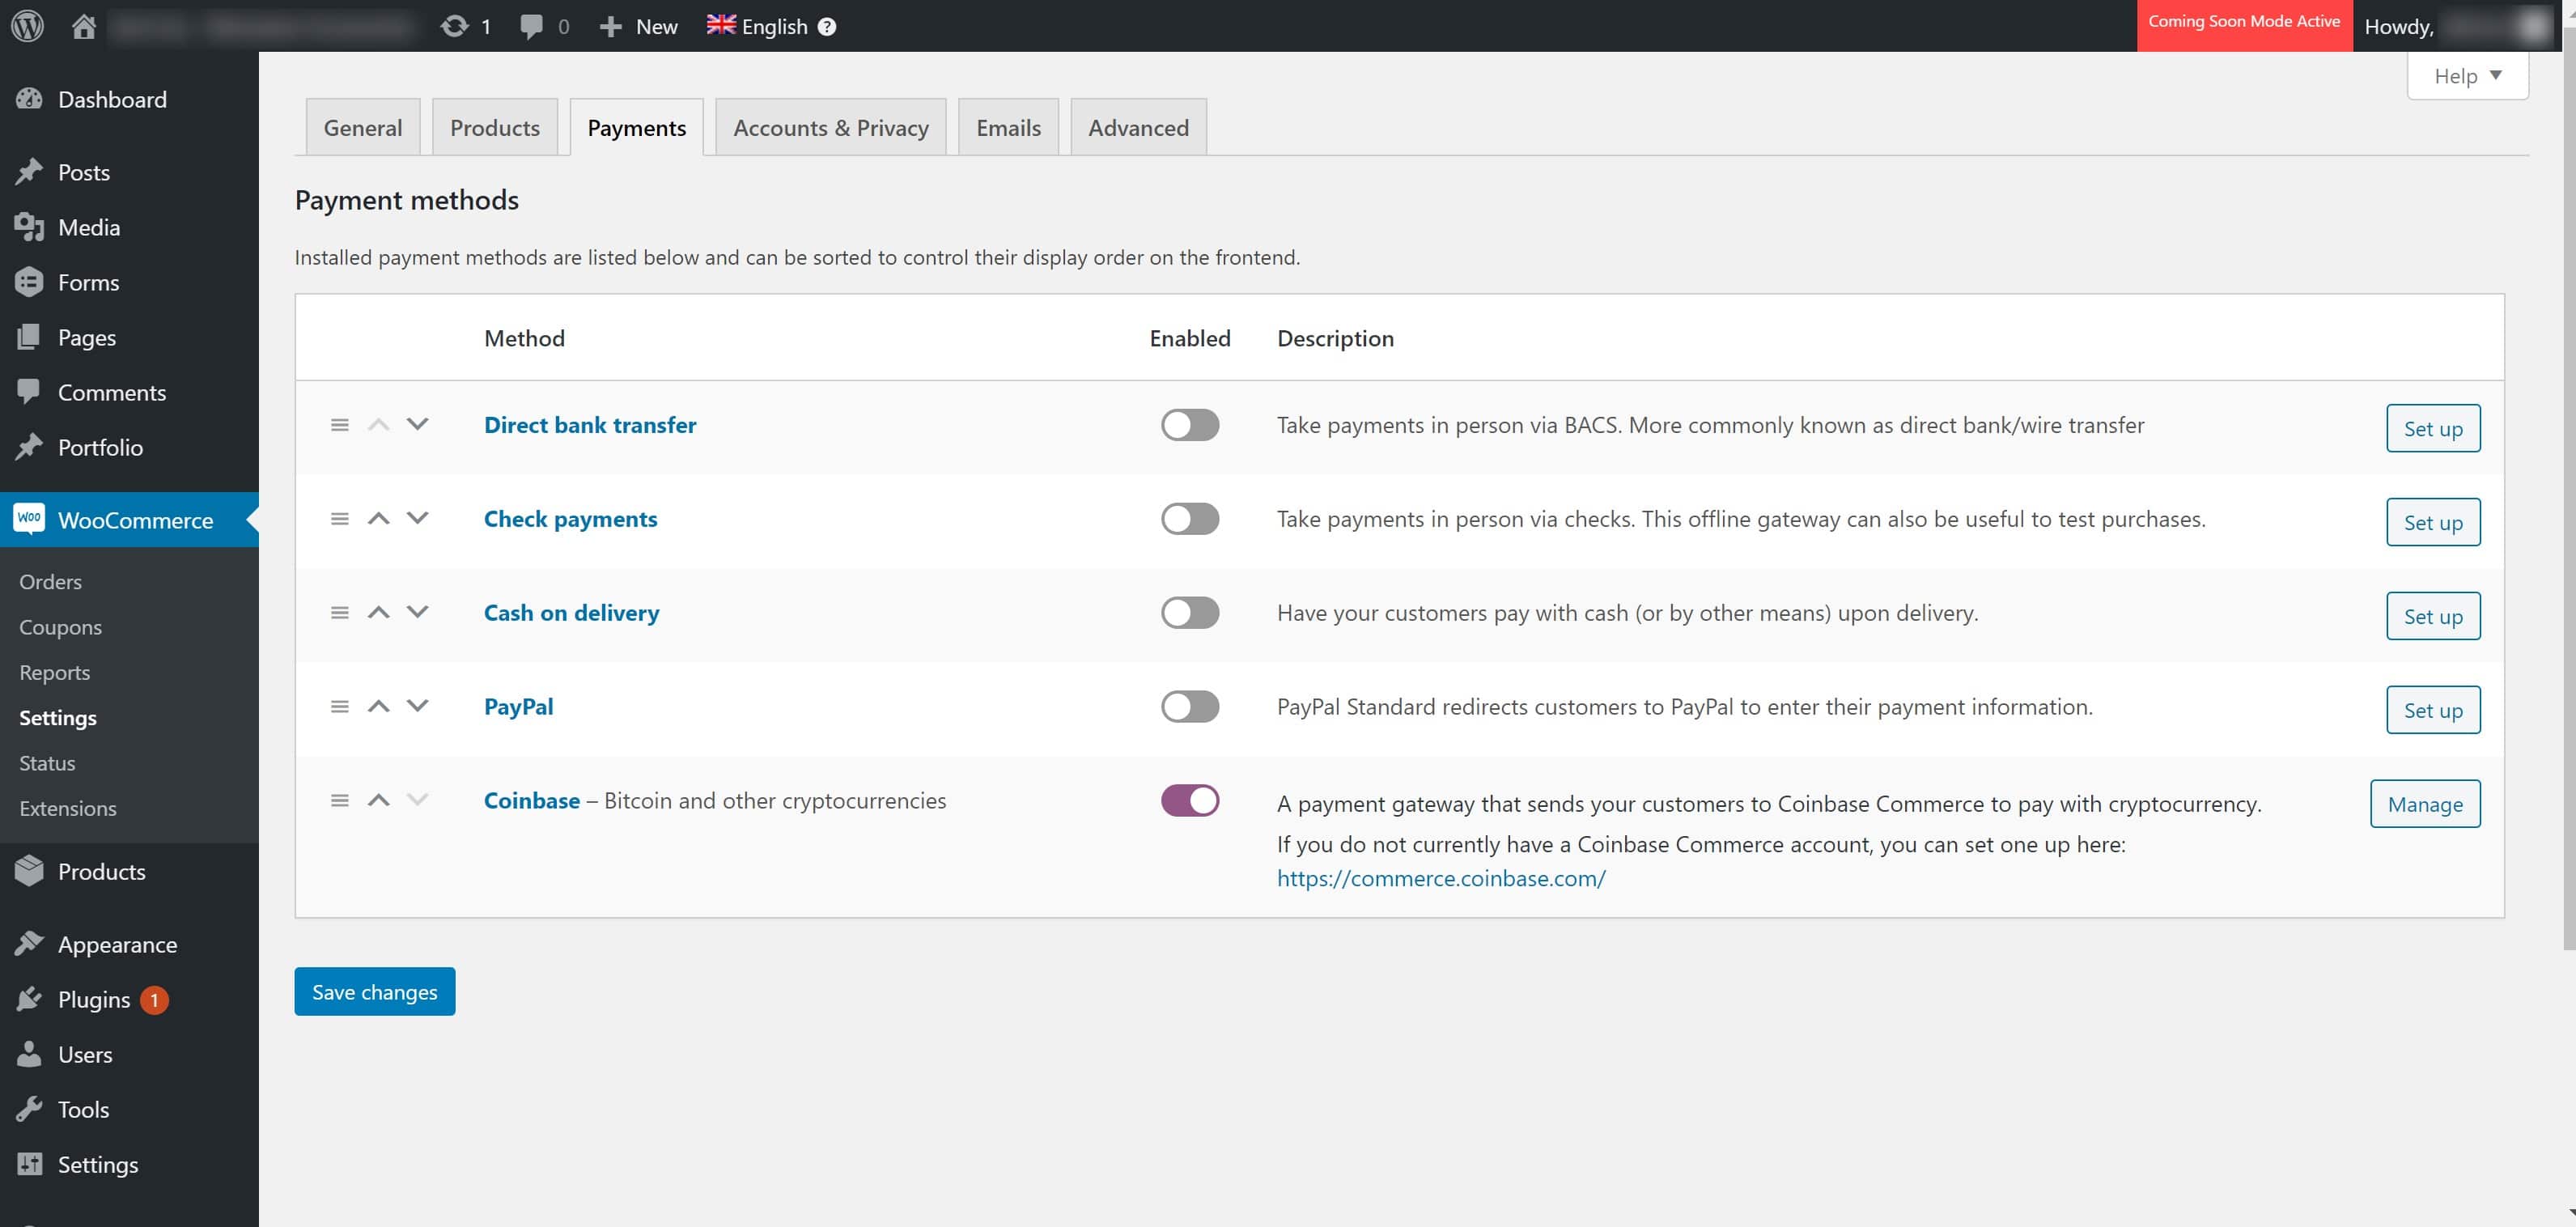
Task: Open Coinbase method link
Action: pos(532,801)
